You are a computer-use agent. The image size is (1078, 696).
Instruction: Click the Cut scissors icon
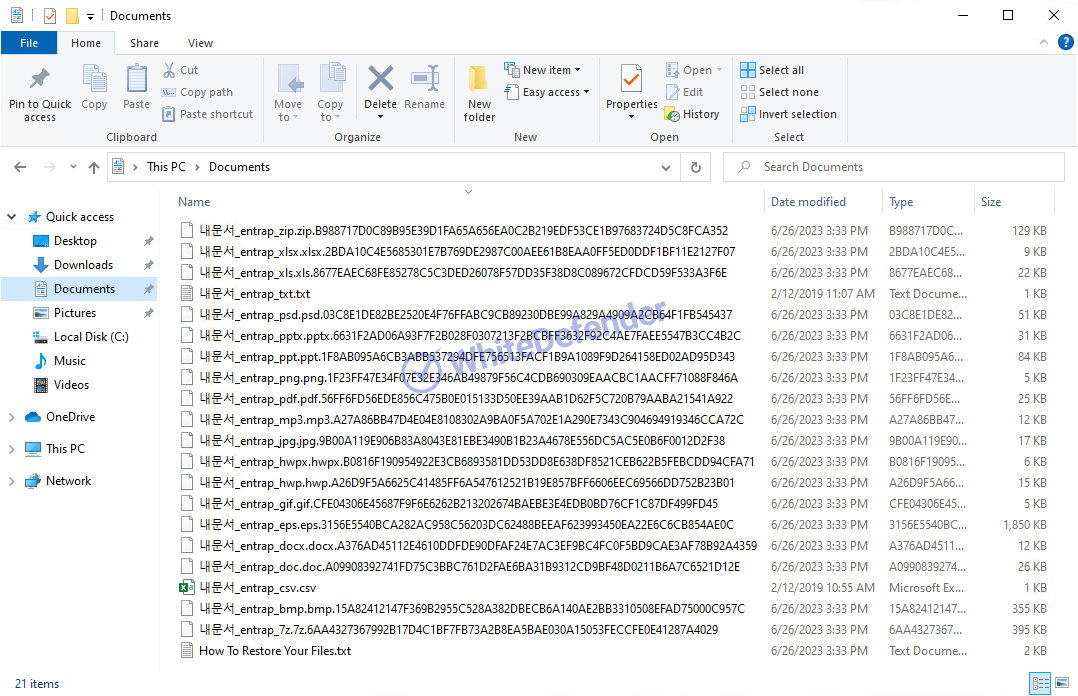pos(169,70)
